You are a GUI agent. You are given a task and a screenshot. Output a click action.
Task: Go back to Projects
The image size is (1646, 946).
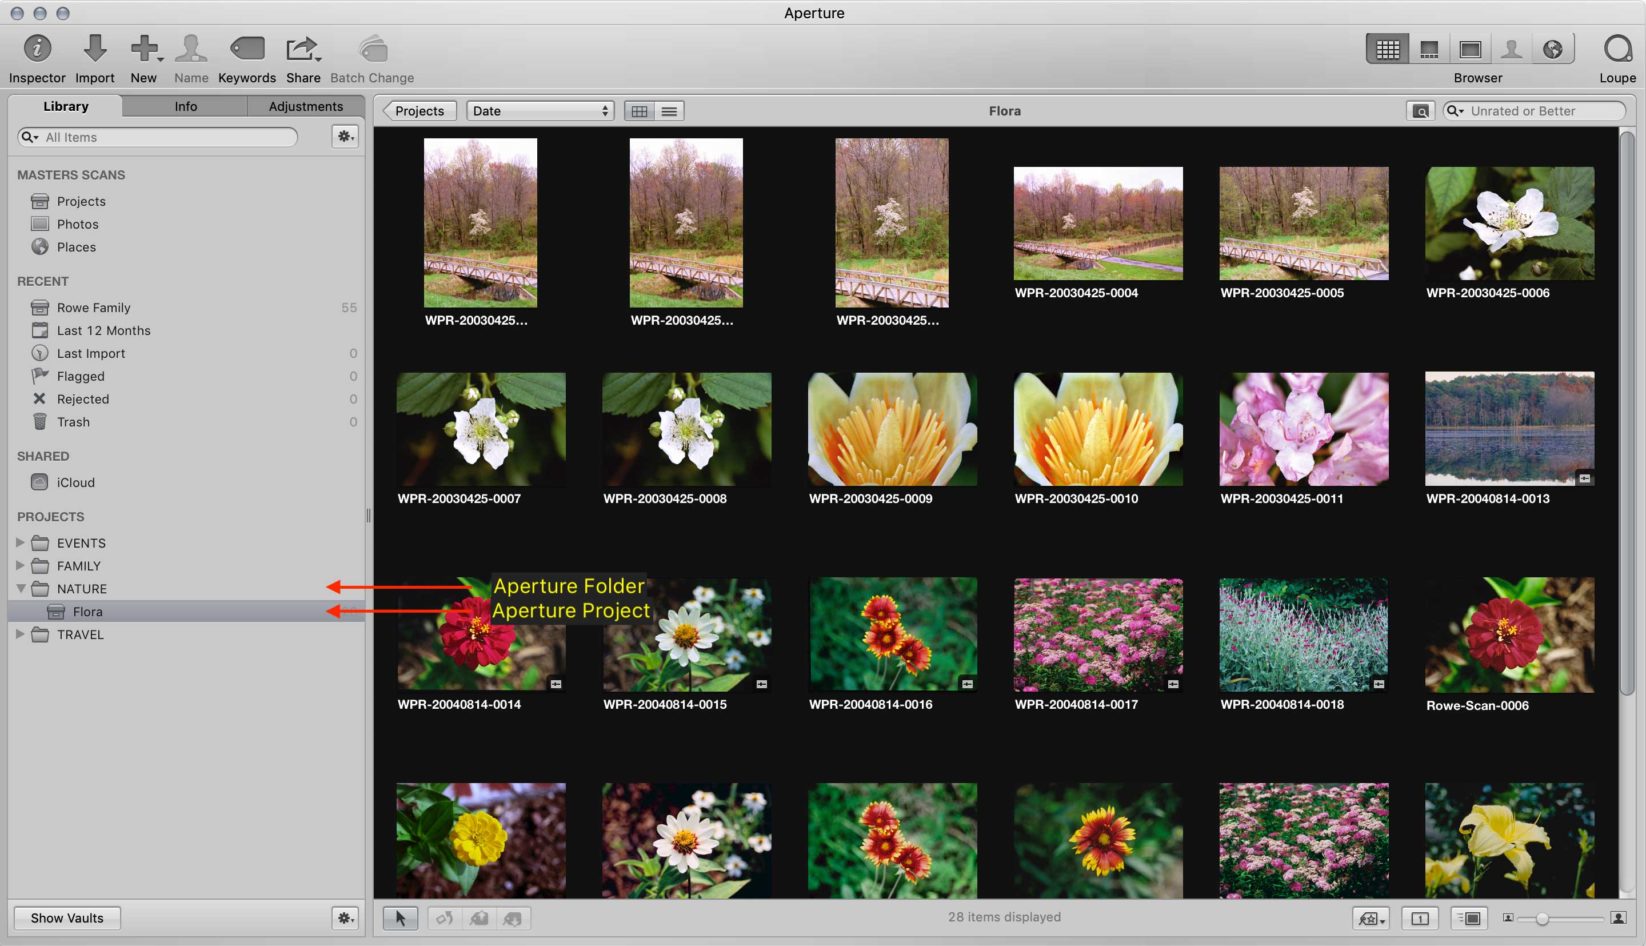(x=420, y=111)
